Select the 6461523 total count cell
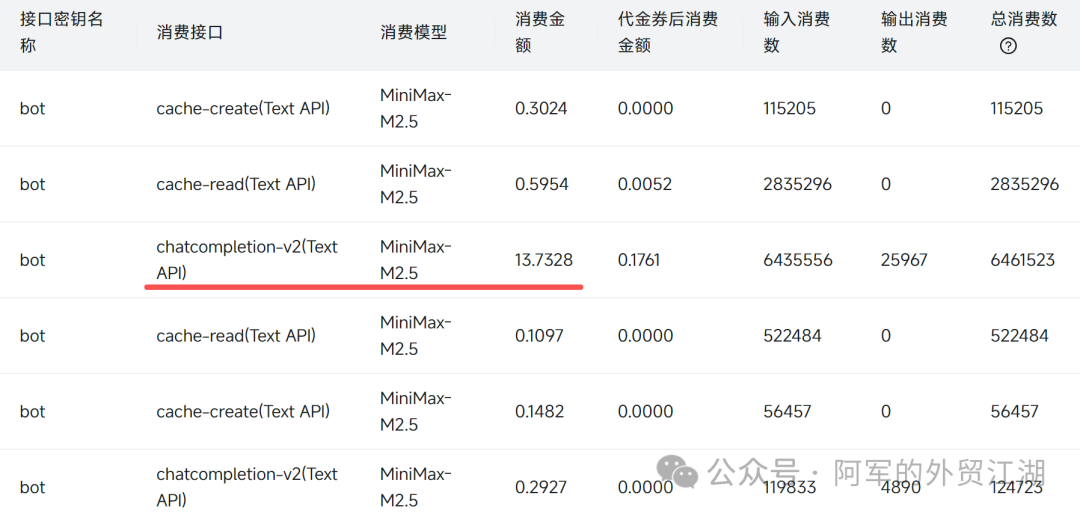 [x=1022, y=260]
